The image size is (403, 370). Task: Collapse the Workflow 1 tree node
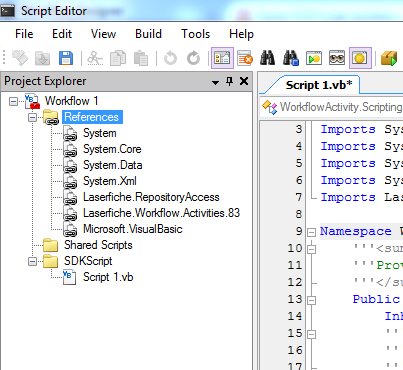point(13,101)
